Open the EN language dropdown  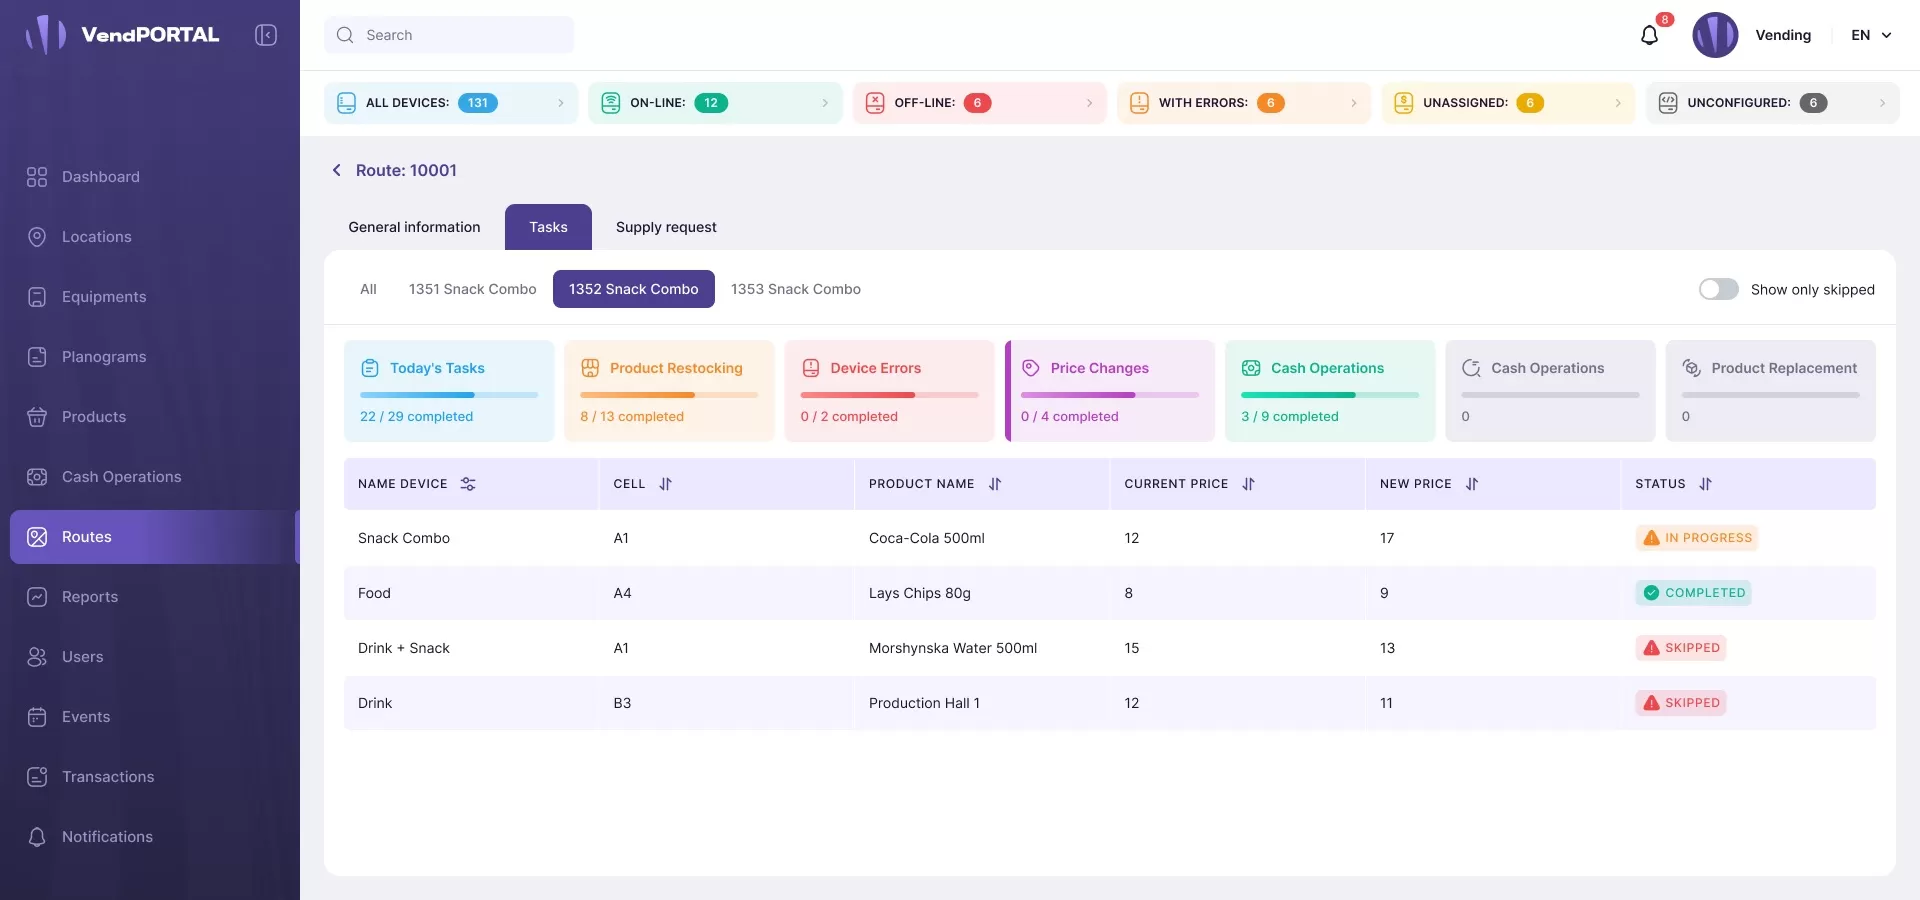coord(1871,35)
